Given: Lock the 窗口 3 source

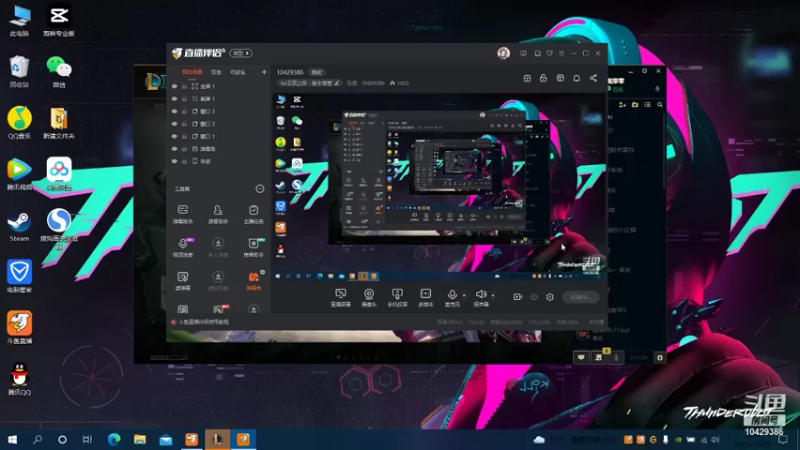Looking at the screenshot, I should tap(184, 111).
